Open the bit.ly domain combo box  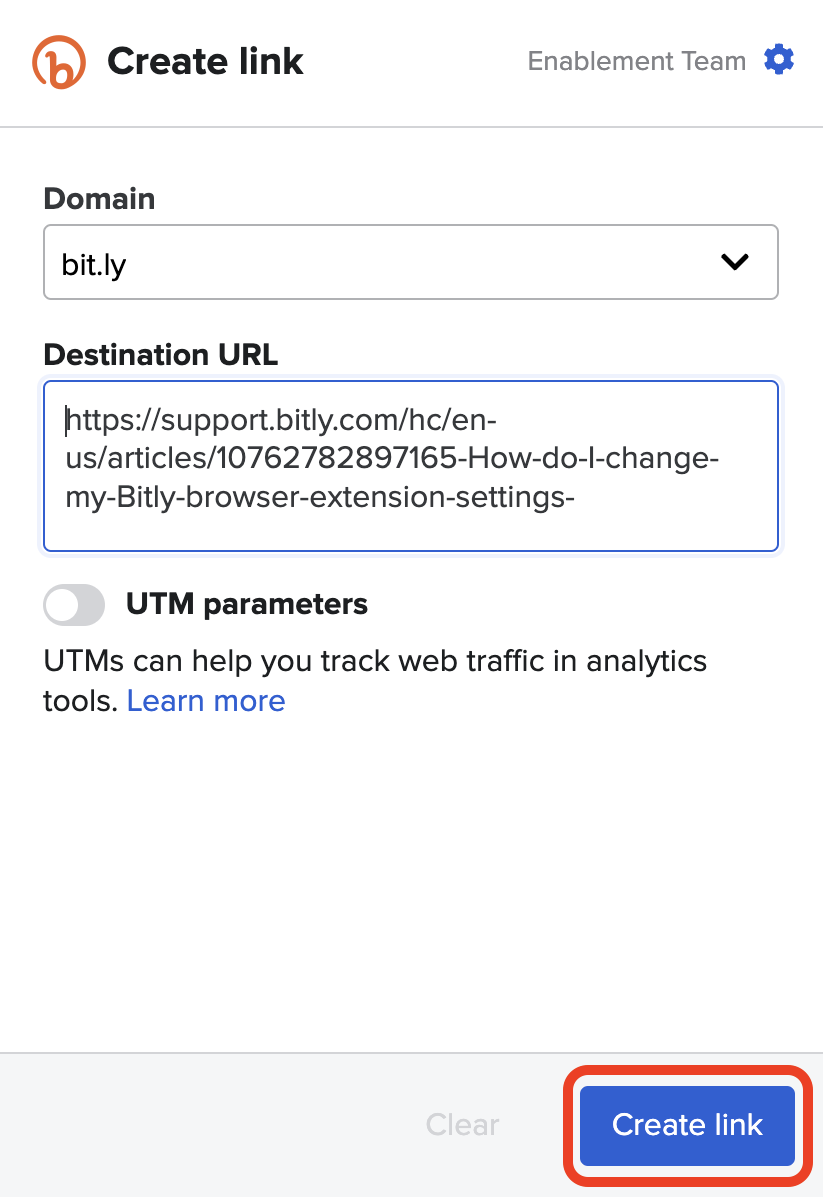[410, 262]
